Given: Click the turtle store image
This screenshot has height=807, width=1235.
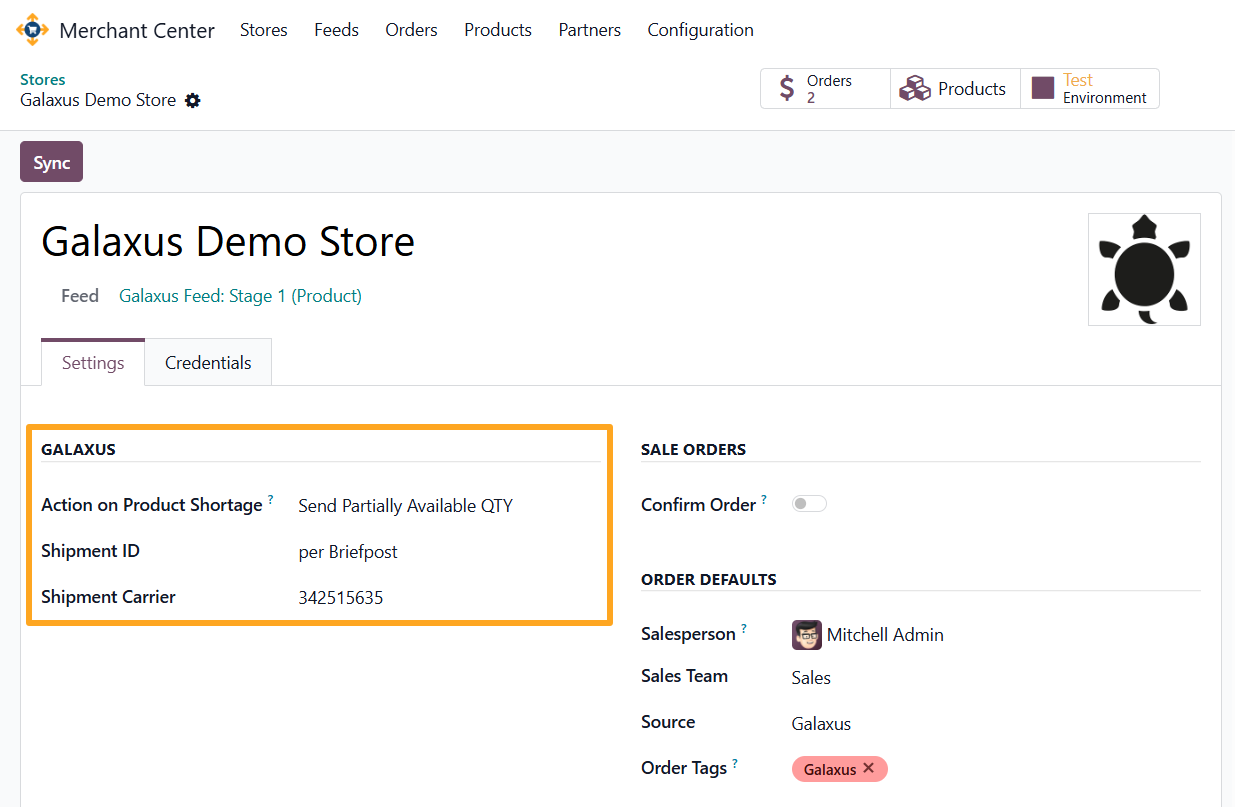Looking at the screenshot, I should pos(1144,269).
